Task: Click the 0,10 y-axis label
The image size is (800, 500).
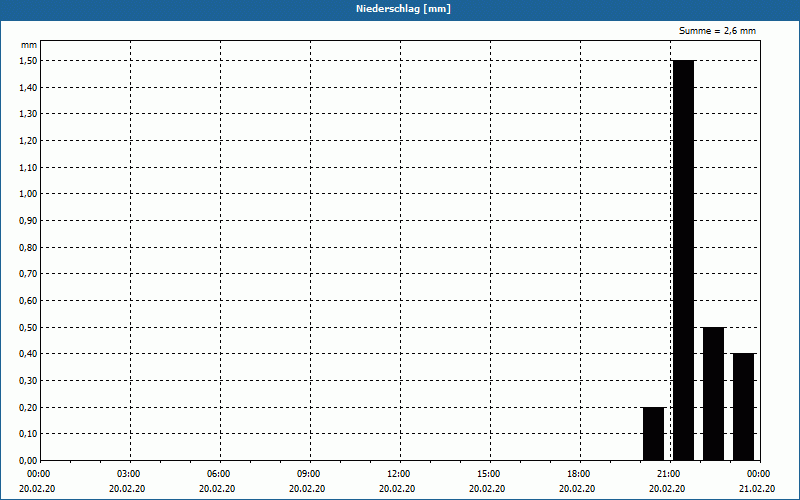Action: tap(28, 434)
